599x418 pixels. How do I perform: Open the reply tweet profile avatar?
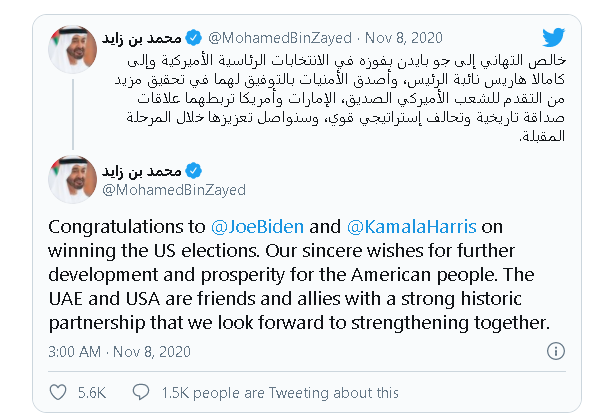tap(73, 179)
